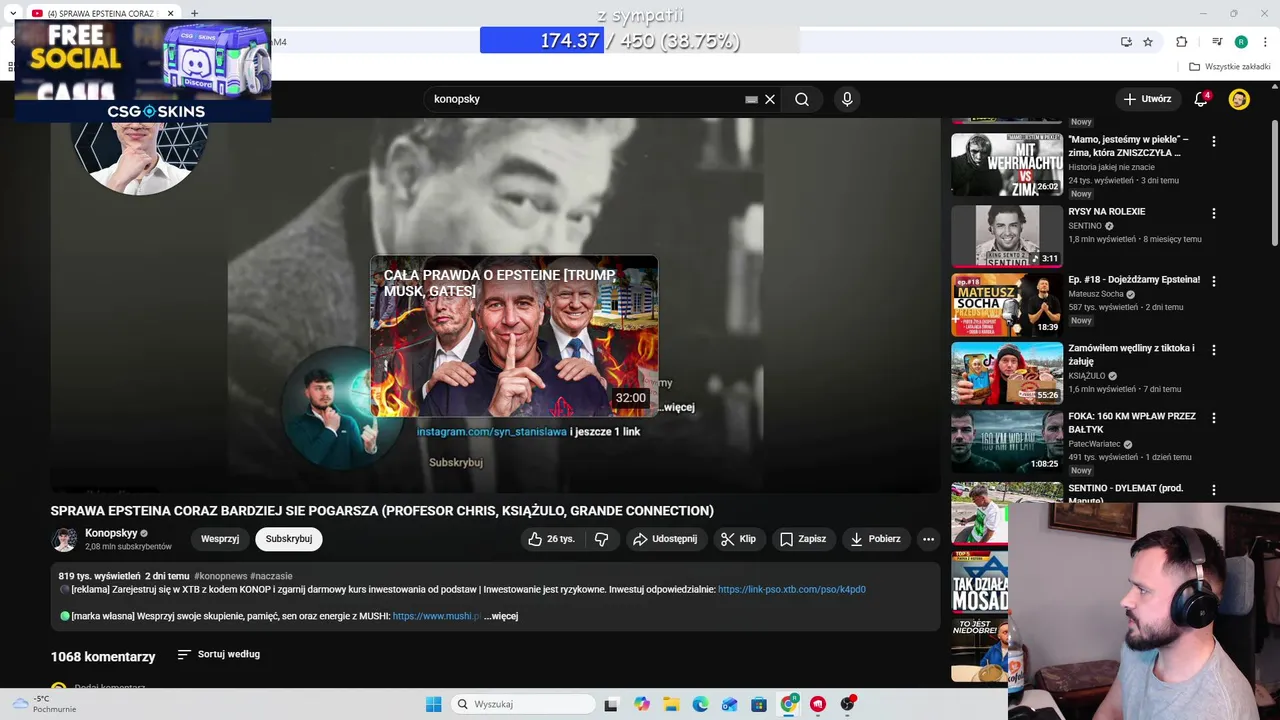This screenshot has height=720, width=1280.
Task: Click the Utwórz create button
Action: click(1146, 99)
